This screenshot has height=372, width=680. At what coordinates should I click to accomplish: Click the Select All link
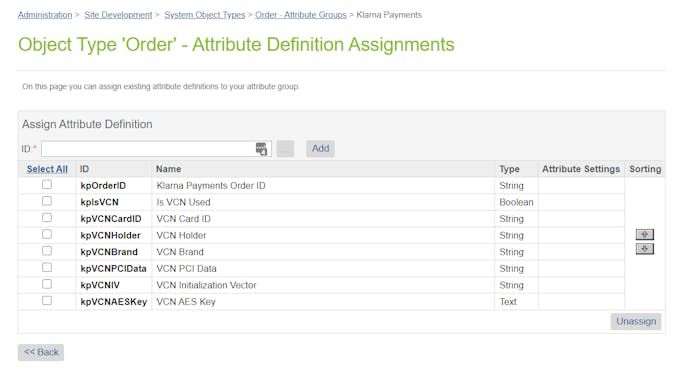click(47, 169)
